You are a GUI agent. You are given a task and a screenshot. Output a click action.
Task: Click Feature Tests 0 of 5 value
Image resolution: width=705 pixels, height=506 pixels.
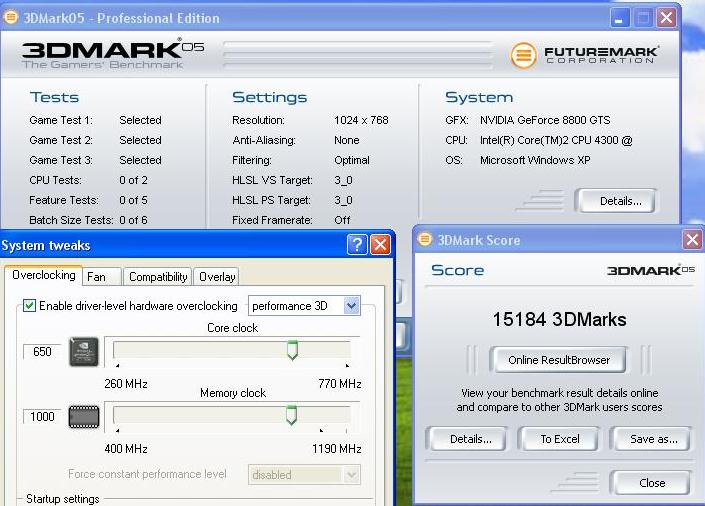click(133, 200)
